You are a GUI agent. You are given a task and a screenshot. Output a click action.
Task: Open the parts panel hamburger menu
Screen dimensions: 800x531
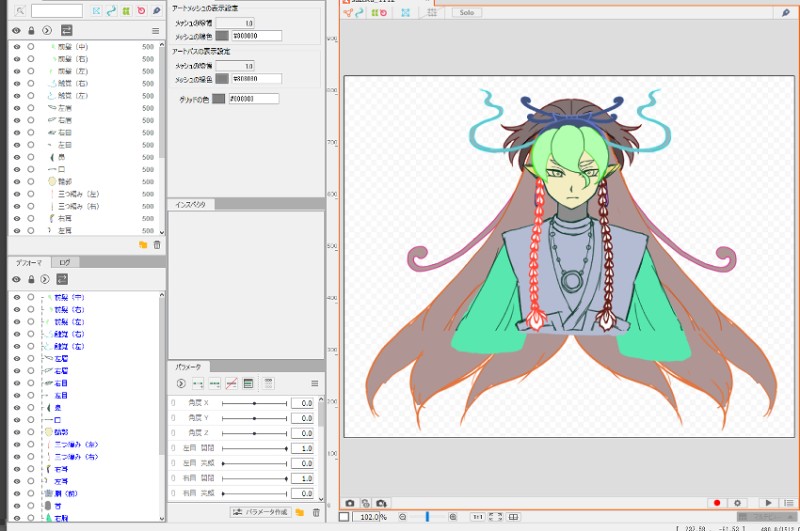(156, 31)
